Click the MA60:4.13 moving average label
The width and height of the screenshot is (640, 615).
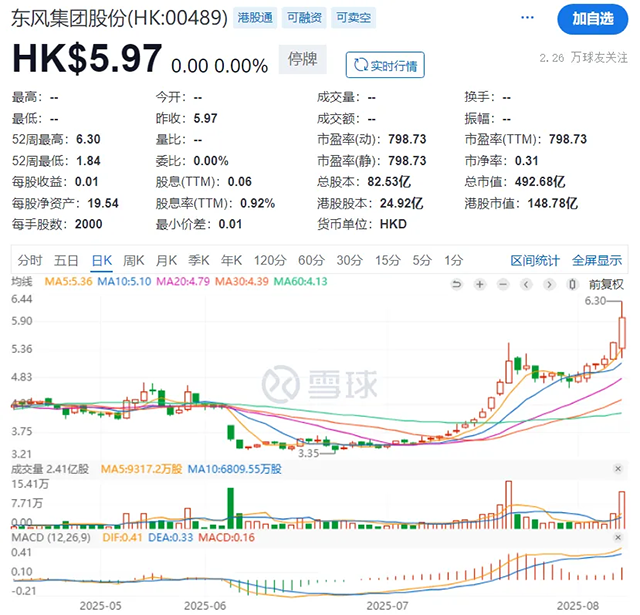click(300, 282)
